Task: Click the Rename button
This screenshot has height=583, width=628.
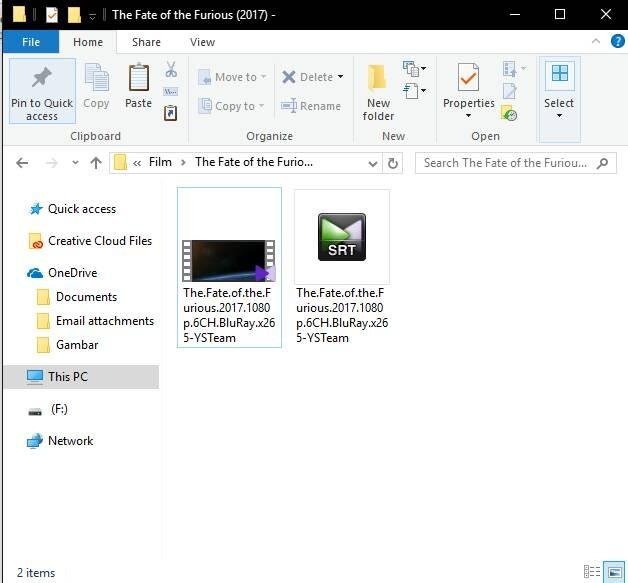Action: click(x=311, y=106)
